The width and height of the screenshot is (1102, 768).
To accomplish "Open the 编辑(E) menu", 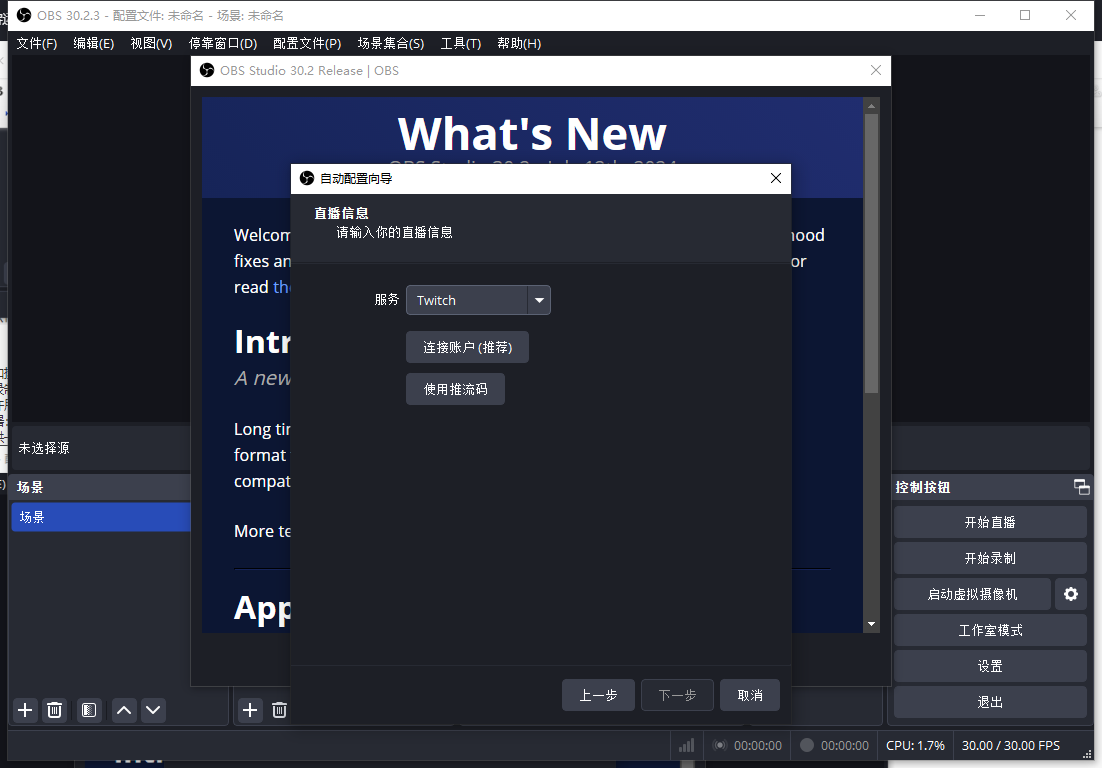I will [93, 44].
